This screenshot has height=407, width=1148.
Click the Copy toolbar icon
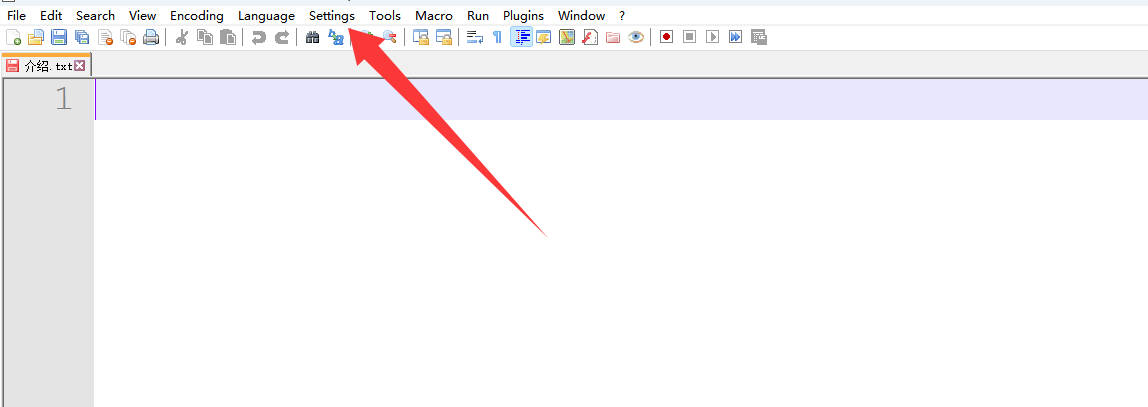coord(205,37)
